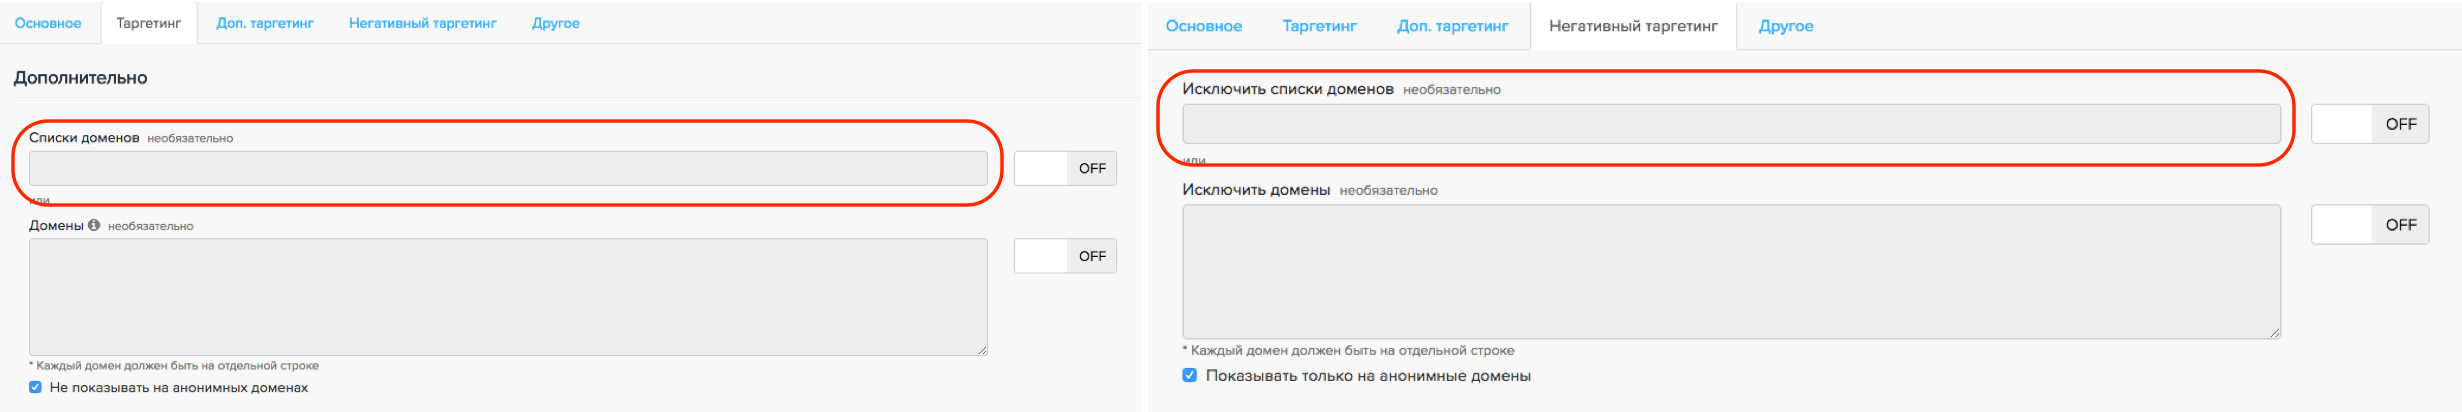
Task: Select Другое tab in the right form
Action: [1785, 26]
